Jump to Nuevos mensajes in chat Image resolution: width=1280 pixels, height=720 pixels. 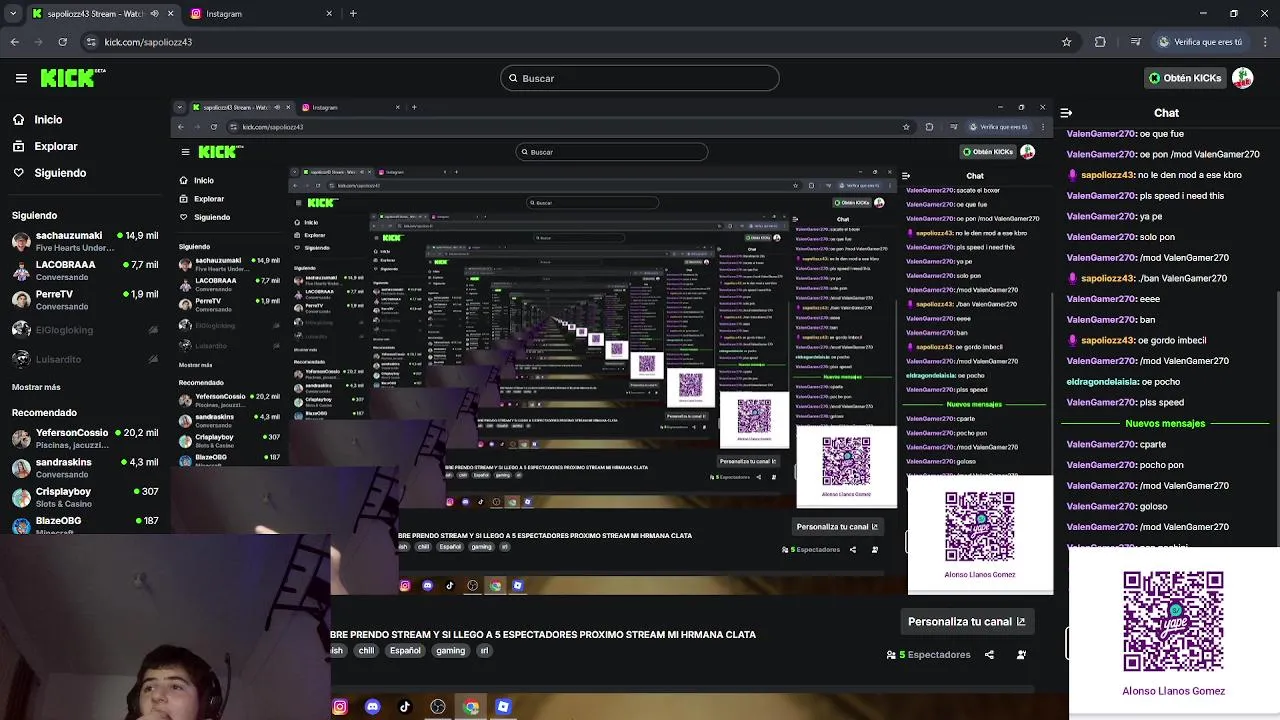(x=1165, y=423)
